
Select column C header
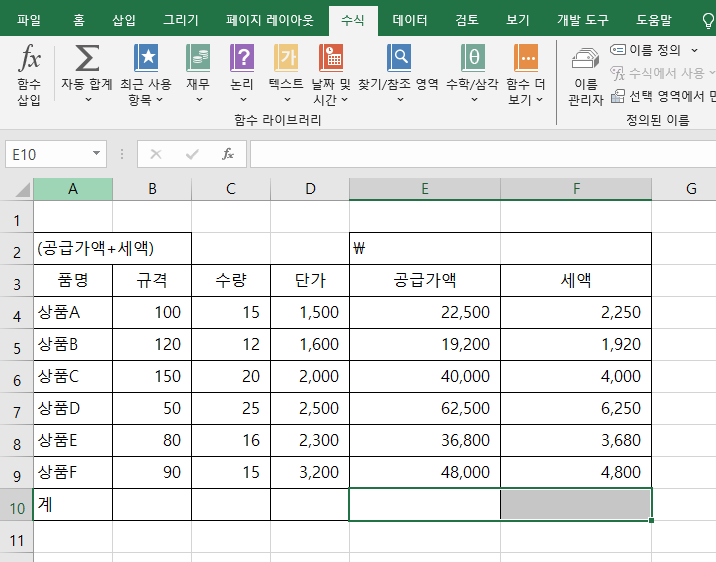(x=231, y=189)
